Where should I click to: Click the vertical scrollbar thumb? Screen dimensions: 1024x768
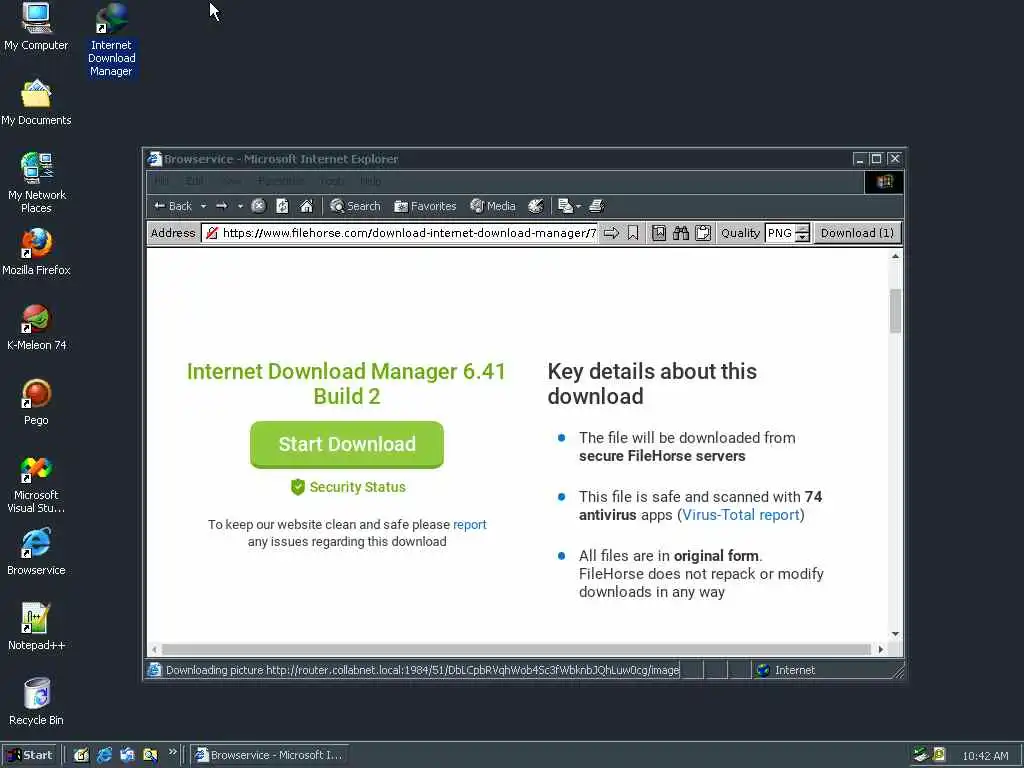point(895,311)
